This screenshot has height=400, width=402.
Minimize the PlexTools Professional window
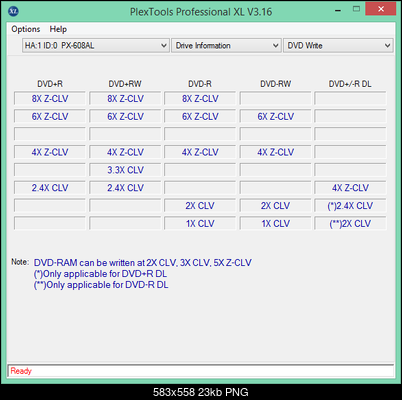(338, 10)
